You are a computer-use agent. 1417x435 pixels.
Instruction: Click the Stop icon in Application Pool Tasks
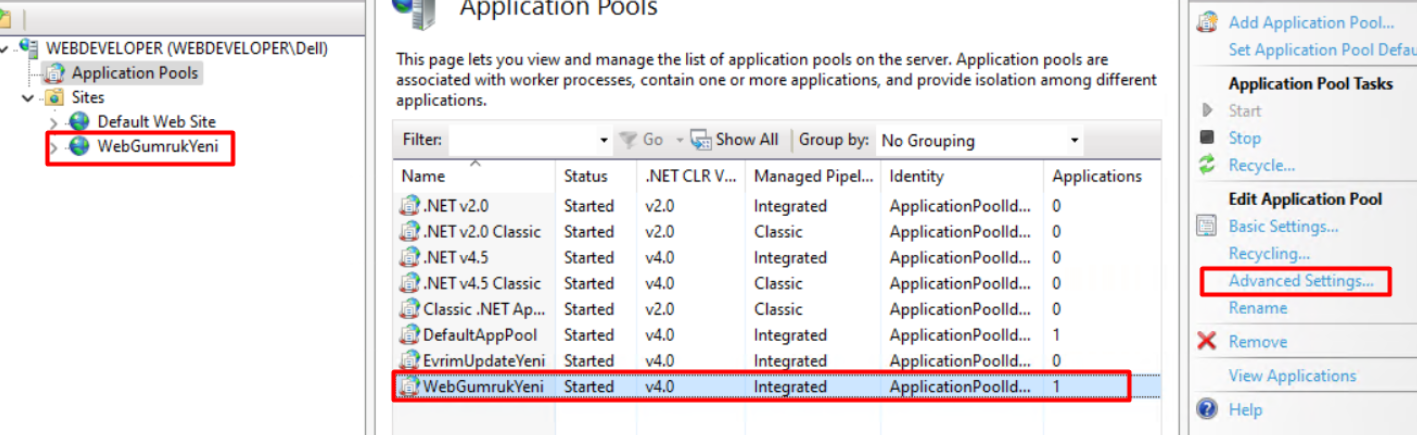point(1208,137)
